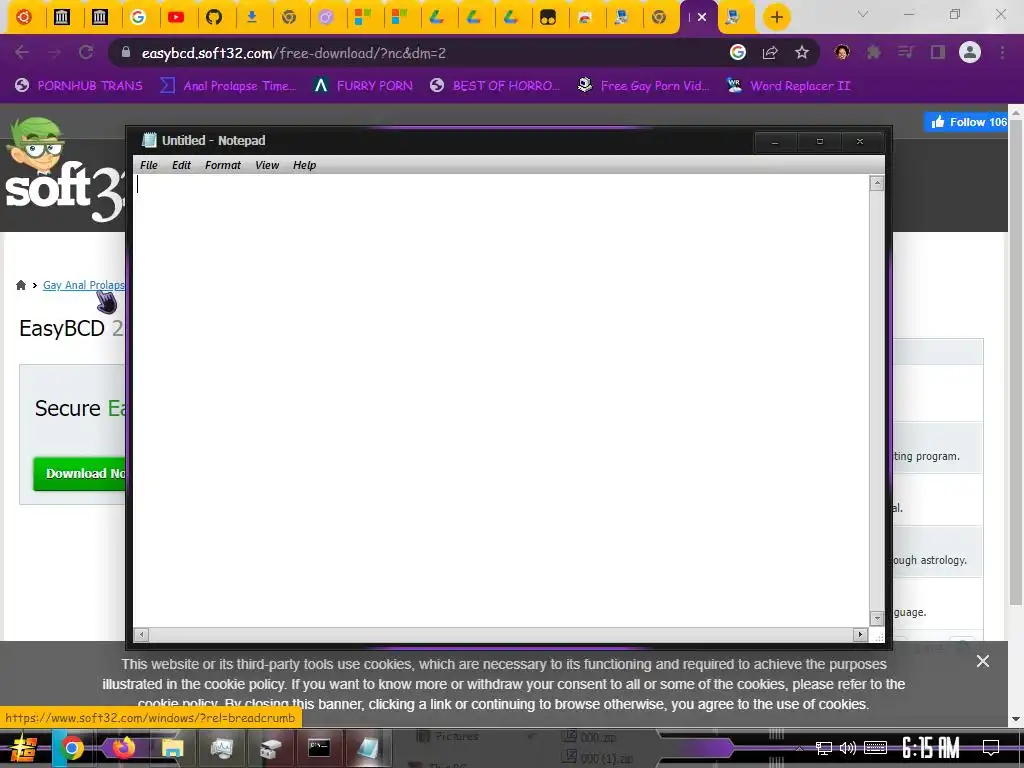The image size is (1024, 768).
Task: Click Notepad scroll down arrow
Action: pyautogui.click(x=877, y=618)
